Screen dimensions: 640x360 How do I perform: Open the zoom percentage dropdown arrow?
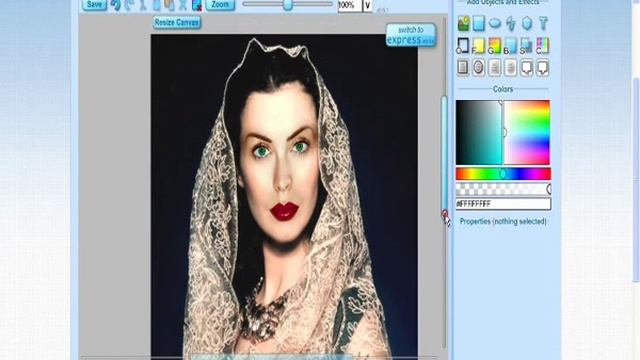[x=368, y=5]
